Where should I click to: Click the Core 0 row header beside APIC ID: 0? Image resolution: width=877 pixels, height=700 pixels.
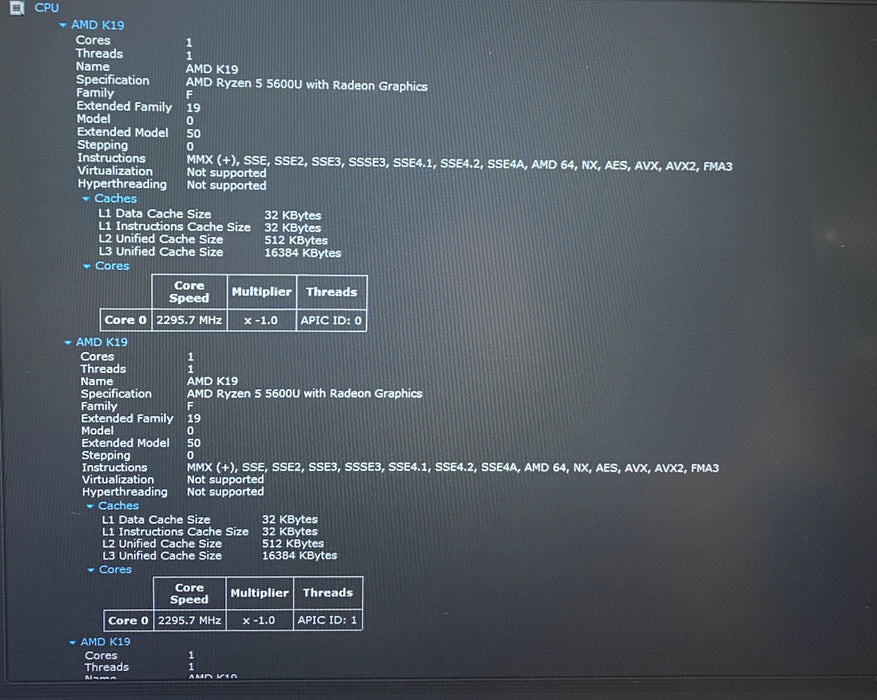coord(125,320)
